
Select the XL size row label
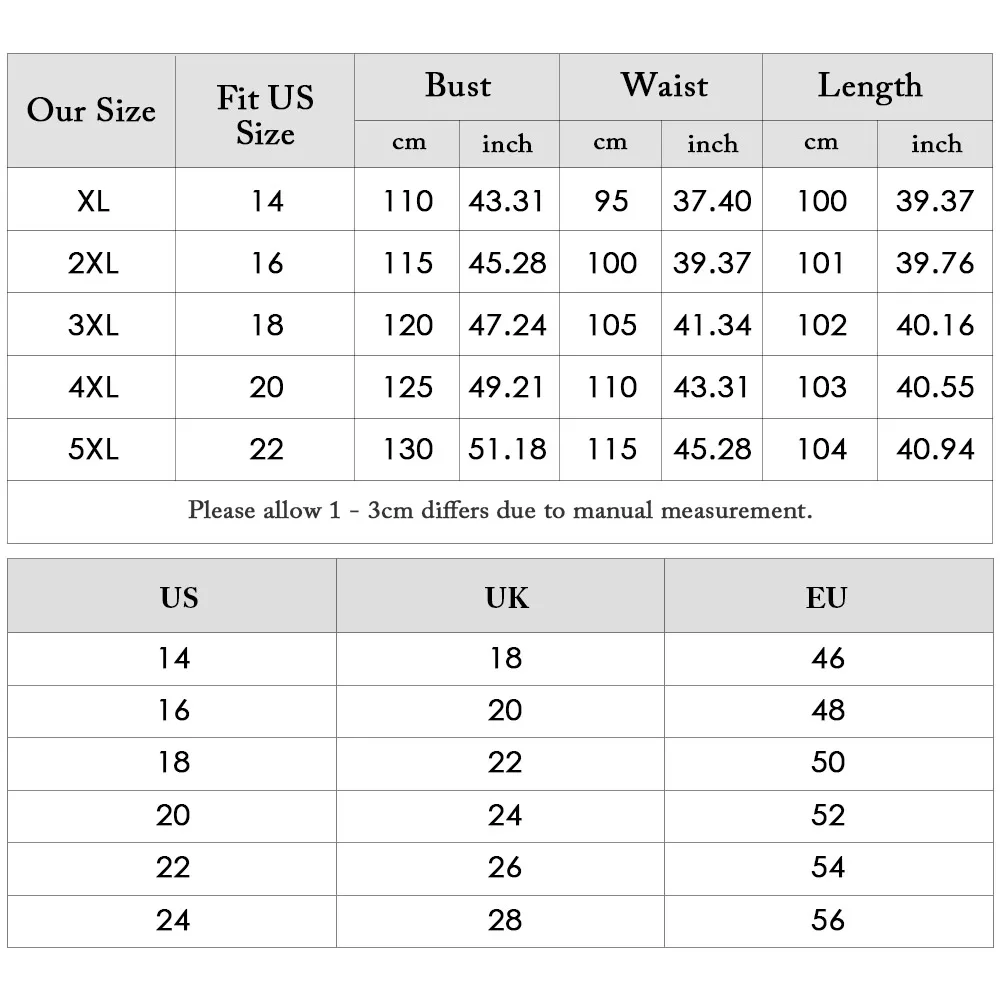93,201
